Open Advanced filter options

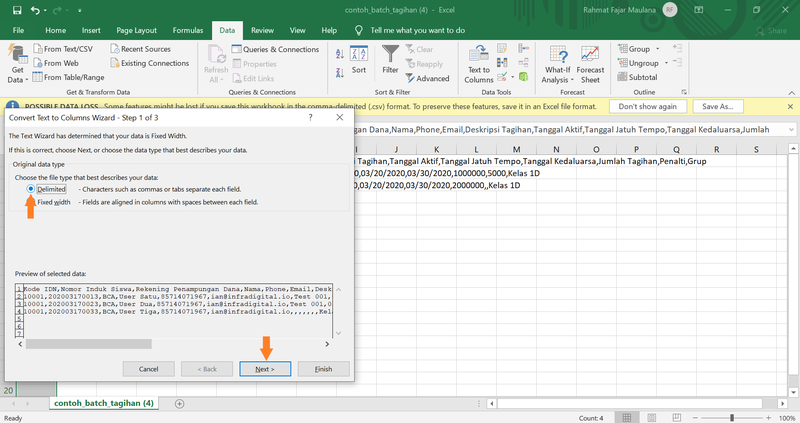coord(428,79)
